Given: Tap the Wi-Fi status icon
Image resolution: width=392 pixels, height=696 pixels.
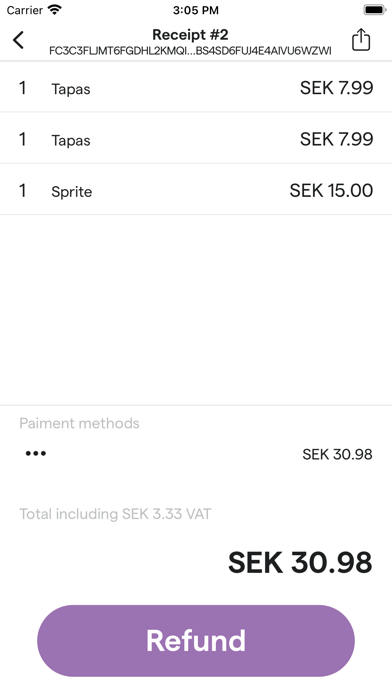Looking at the screenshot, I should [55, 9].
